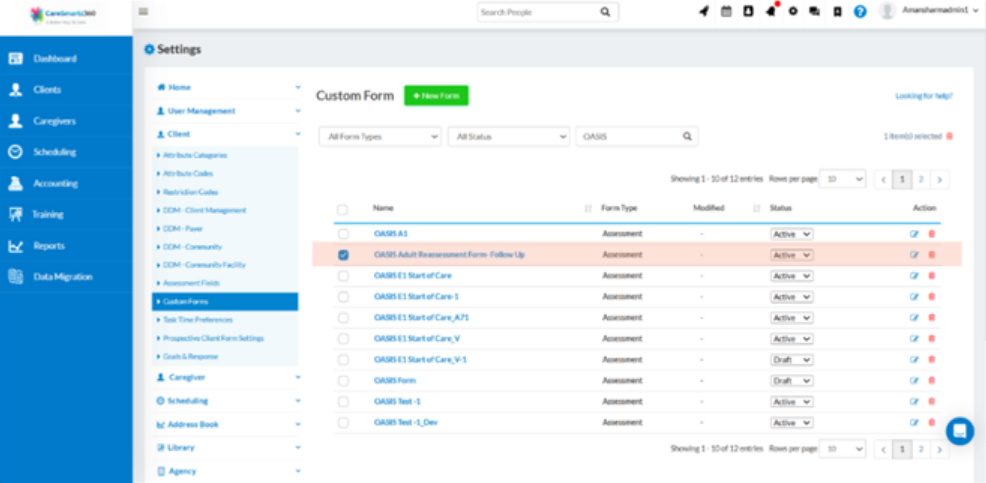The height and width of the screenshot is (483, 986).
Task: Open the blue help question mark icon
Action: point(860,11)
